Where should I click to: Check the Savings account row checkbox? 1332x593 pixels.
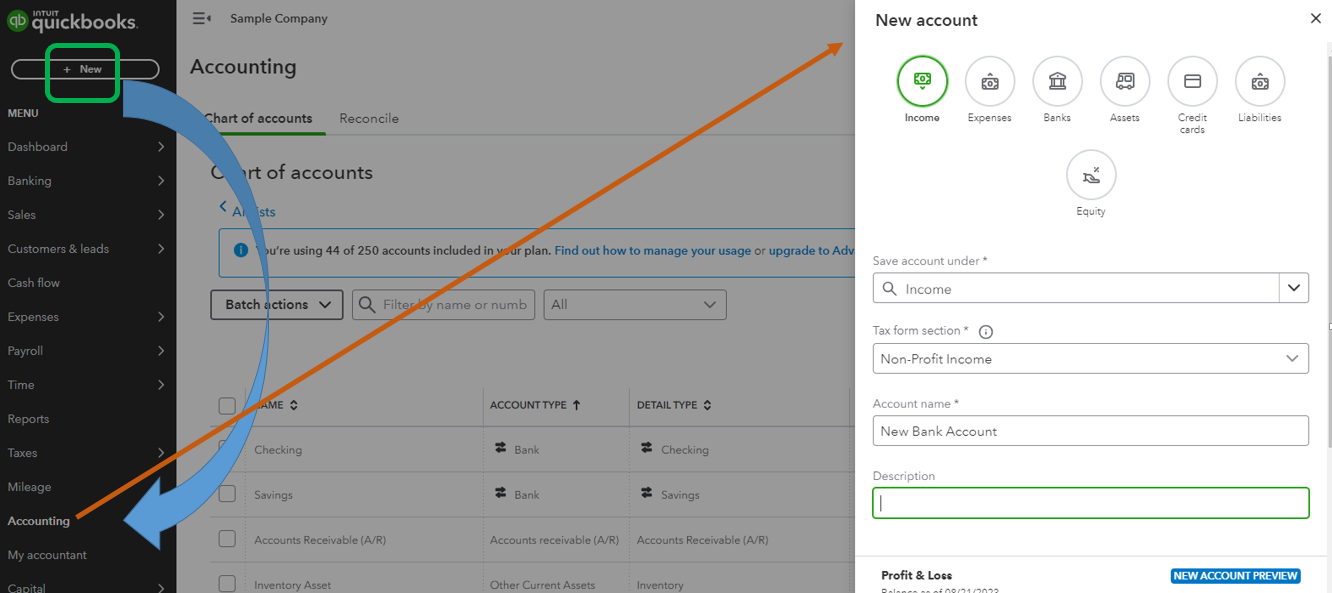(x=227, y=494)
